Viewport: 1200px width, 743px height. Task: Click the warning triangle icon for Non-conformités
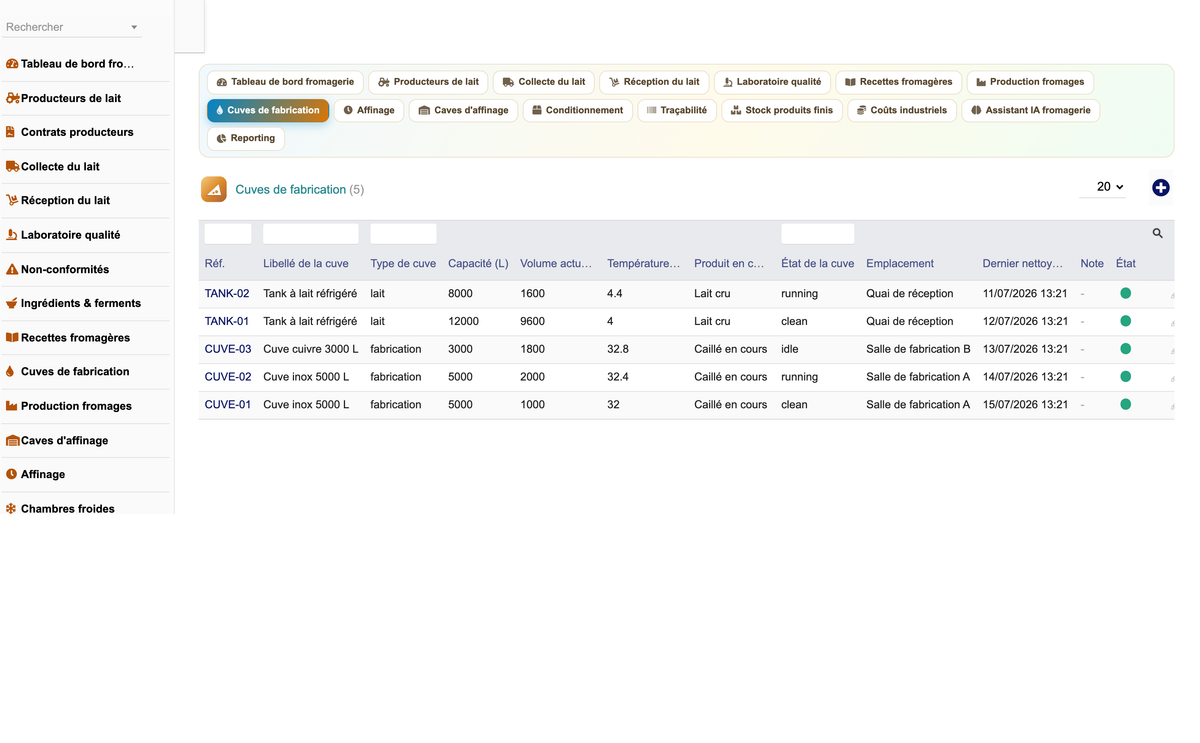pos(12,269)
